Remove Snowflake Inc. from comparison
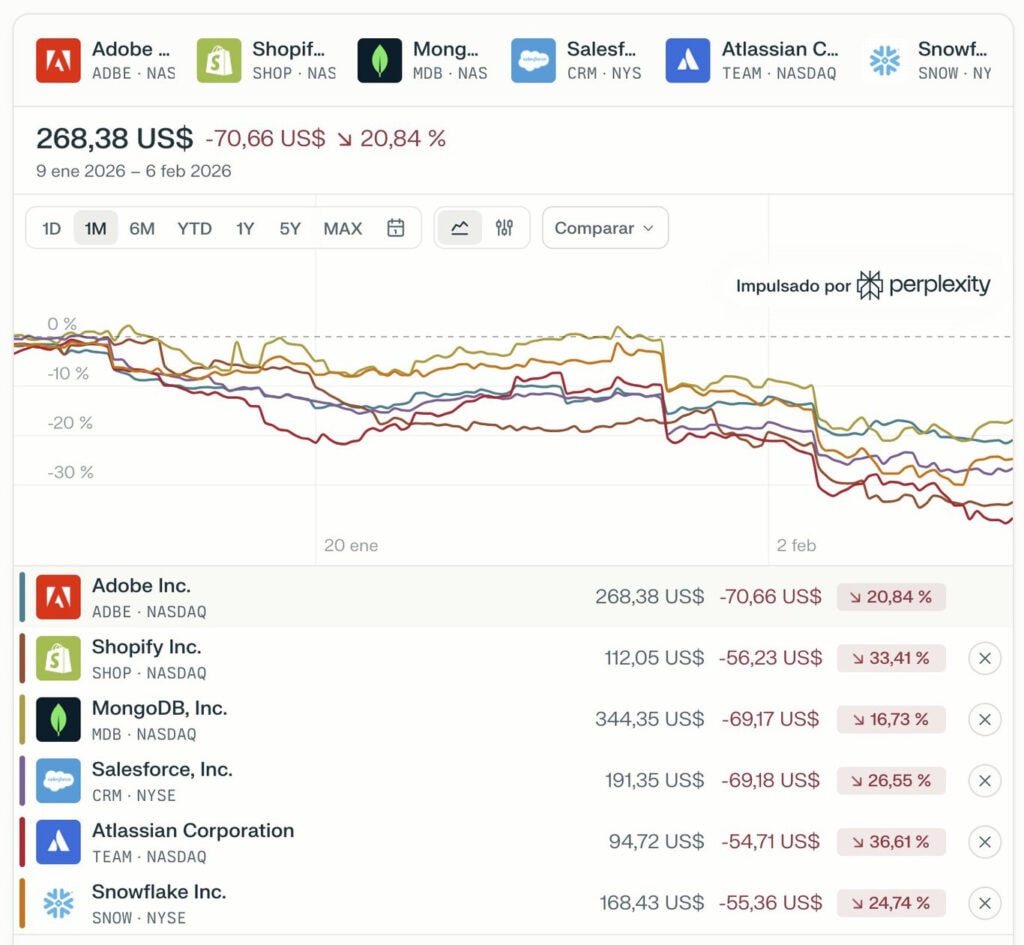This screenshot has width=1024, height=945. click(x=984, y=903)
